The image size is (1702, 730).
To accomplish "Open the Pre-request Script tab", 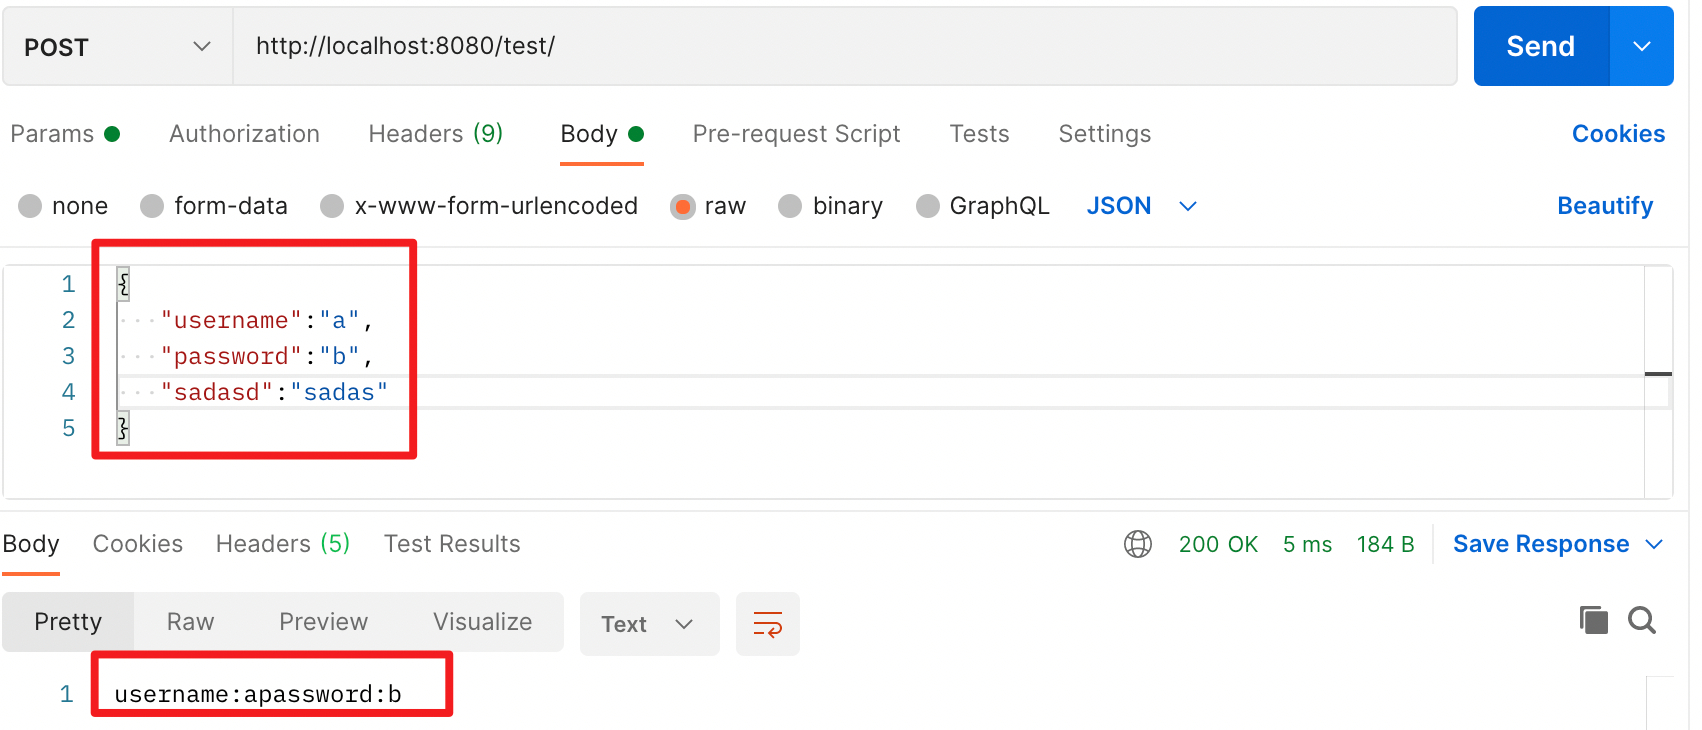I will click(796, 134).
